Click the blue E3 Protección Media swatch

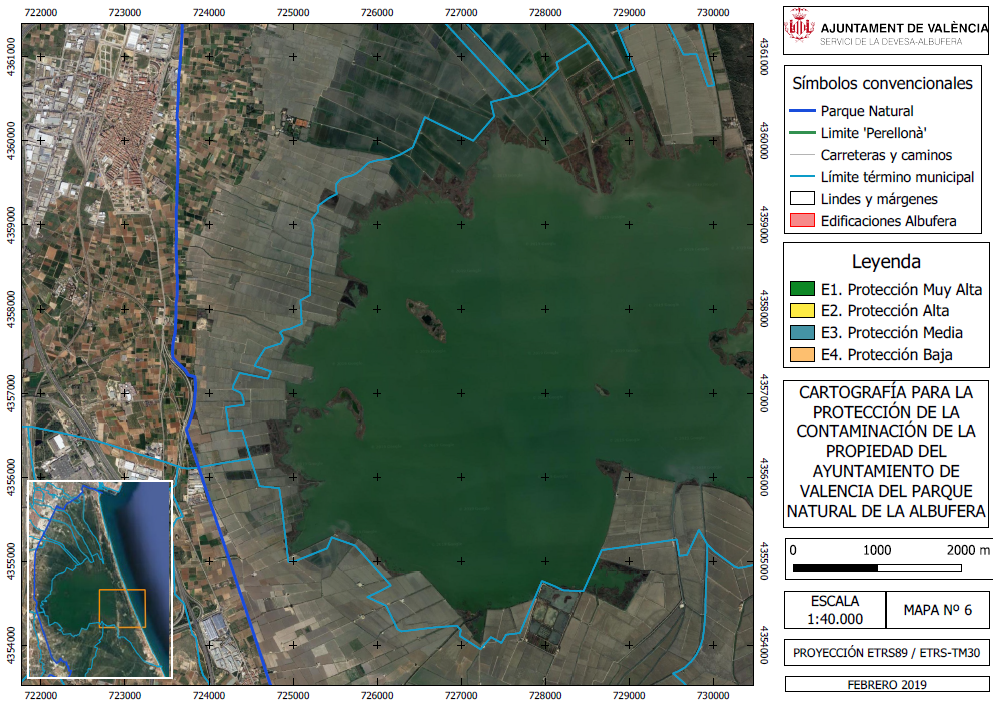[x=802, y=332]
